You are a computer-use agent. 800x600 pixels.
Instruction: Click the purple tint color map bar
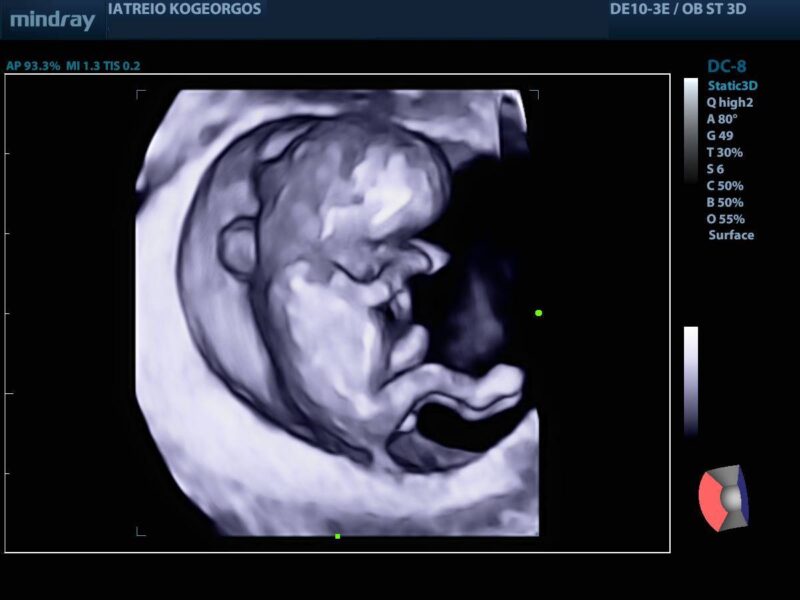click(691, 381)
